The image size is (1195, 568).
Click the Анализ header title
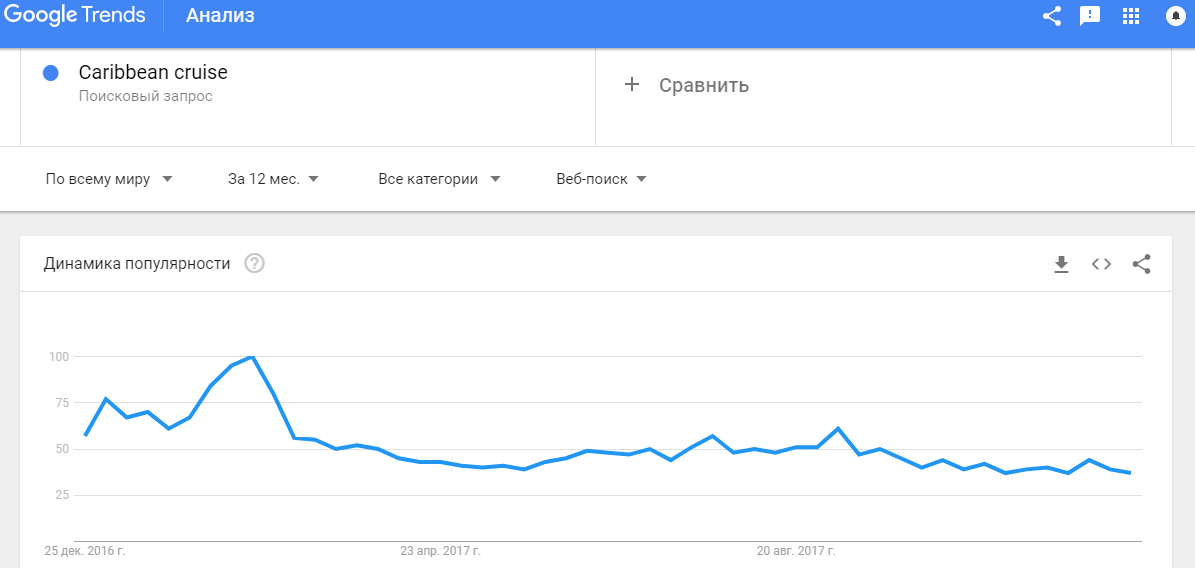click(x=220, y=16)
